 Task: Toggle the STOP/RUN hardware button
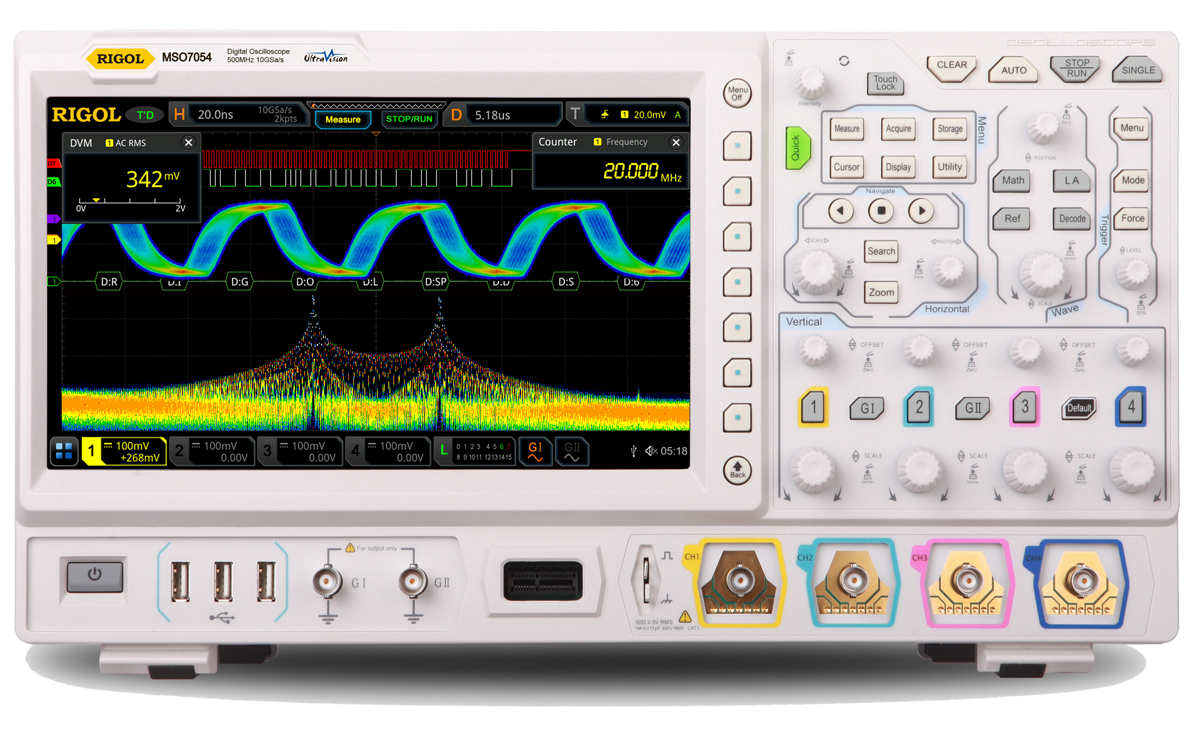tap(1076, 68)
